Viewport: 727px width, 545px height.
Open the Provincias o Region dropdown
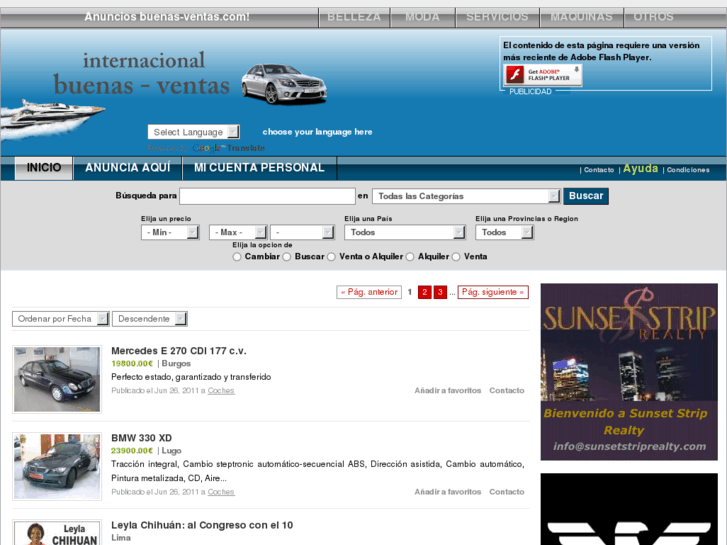point(504,232)
